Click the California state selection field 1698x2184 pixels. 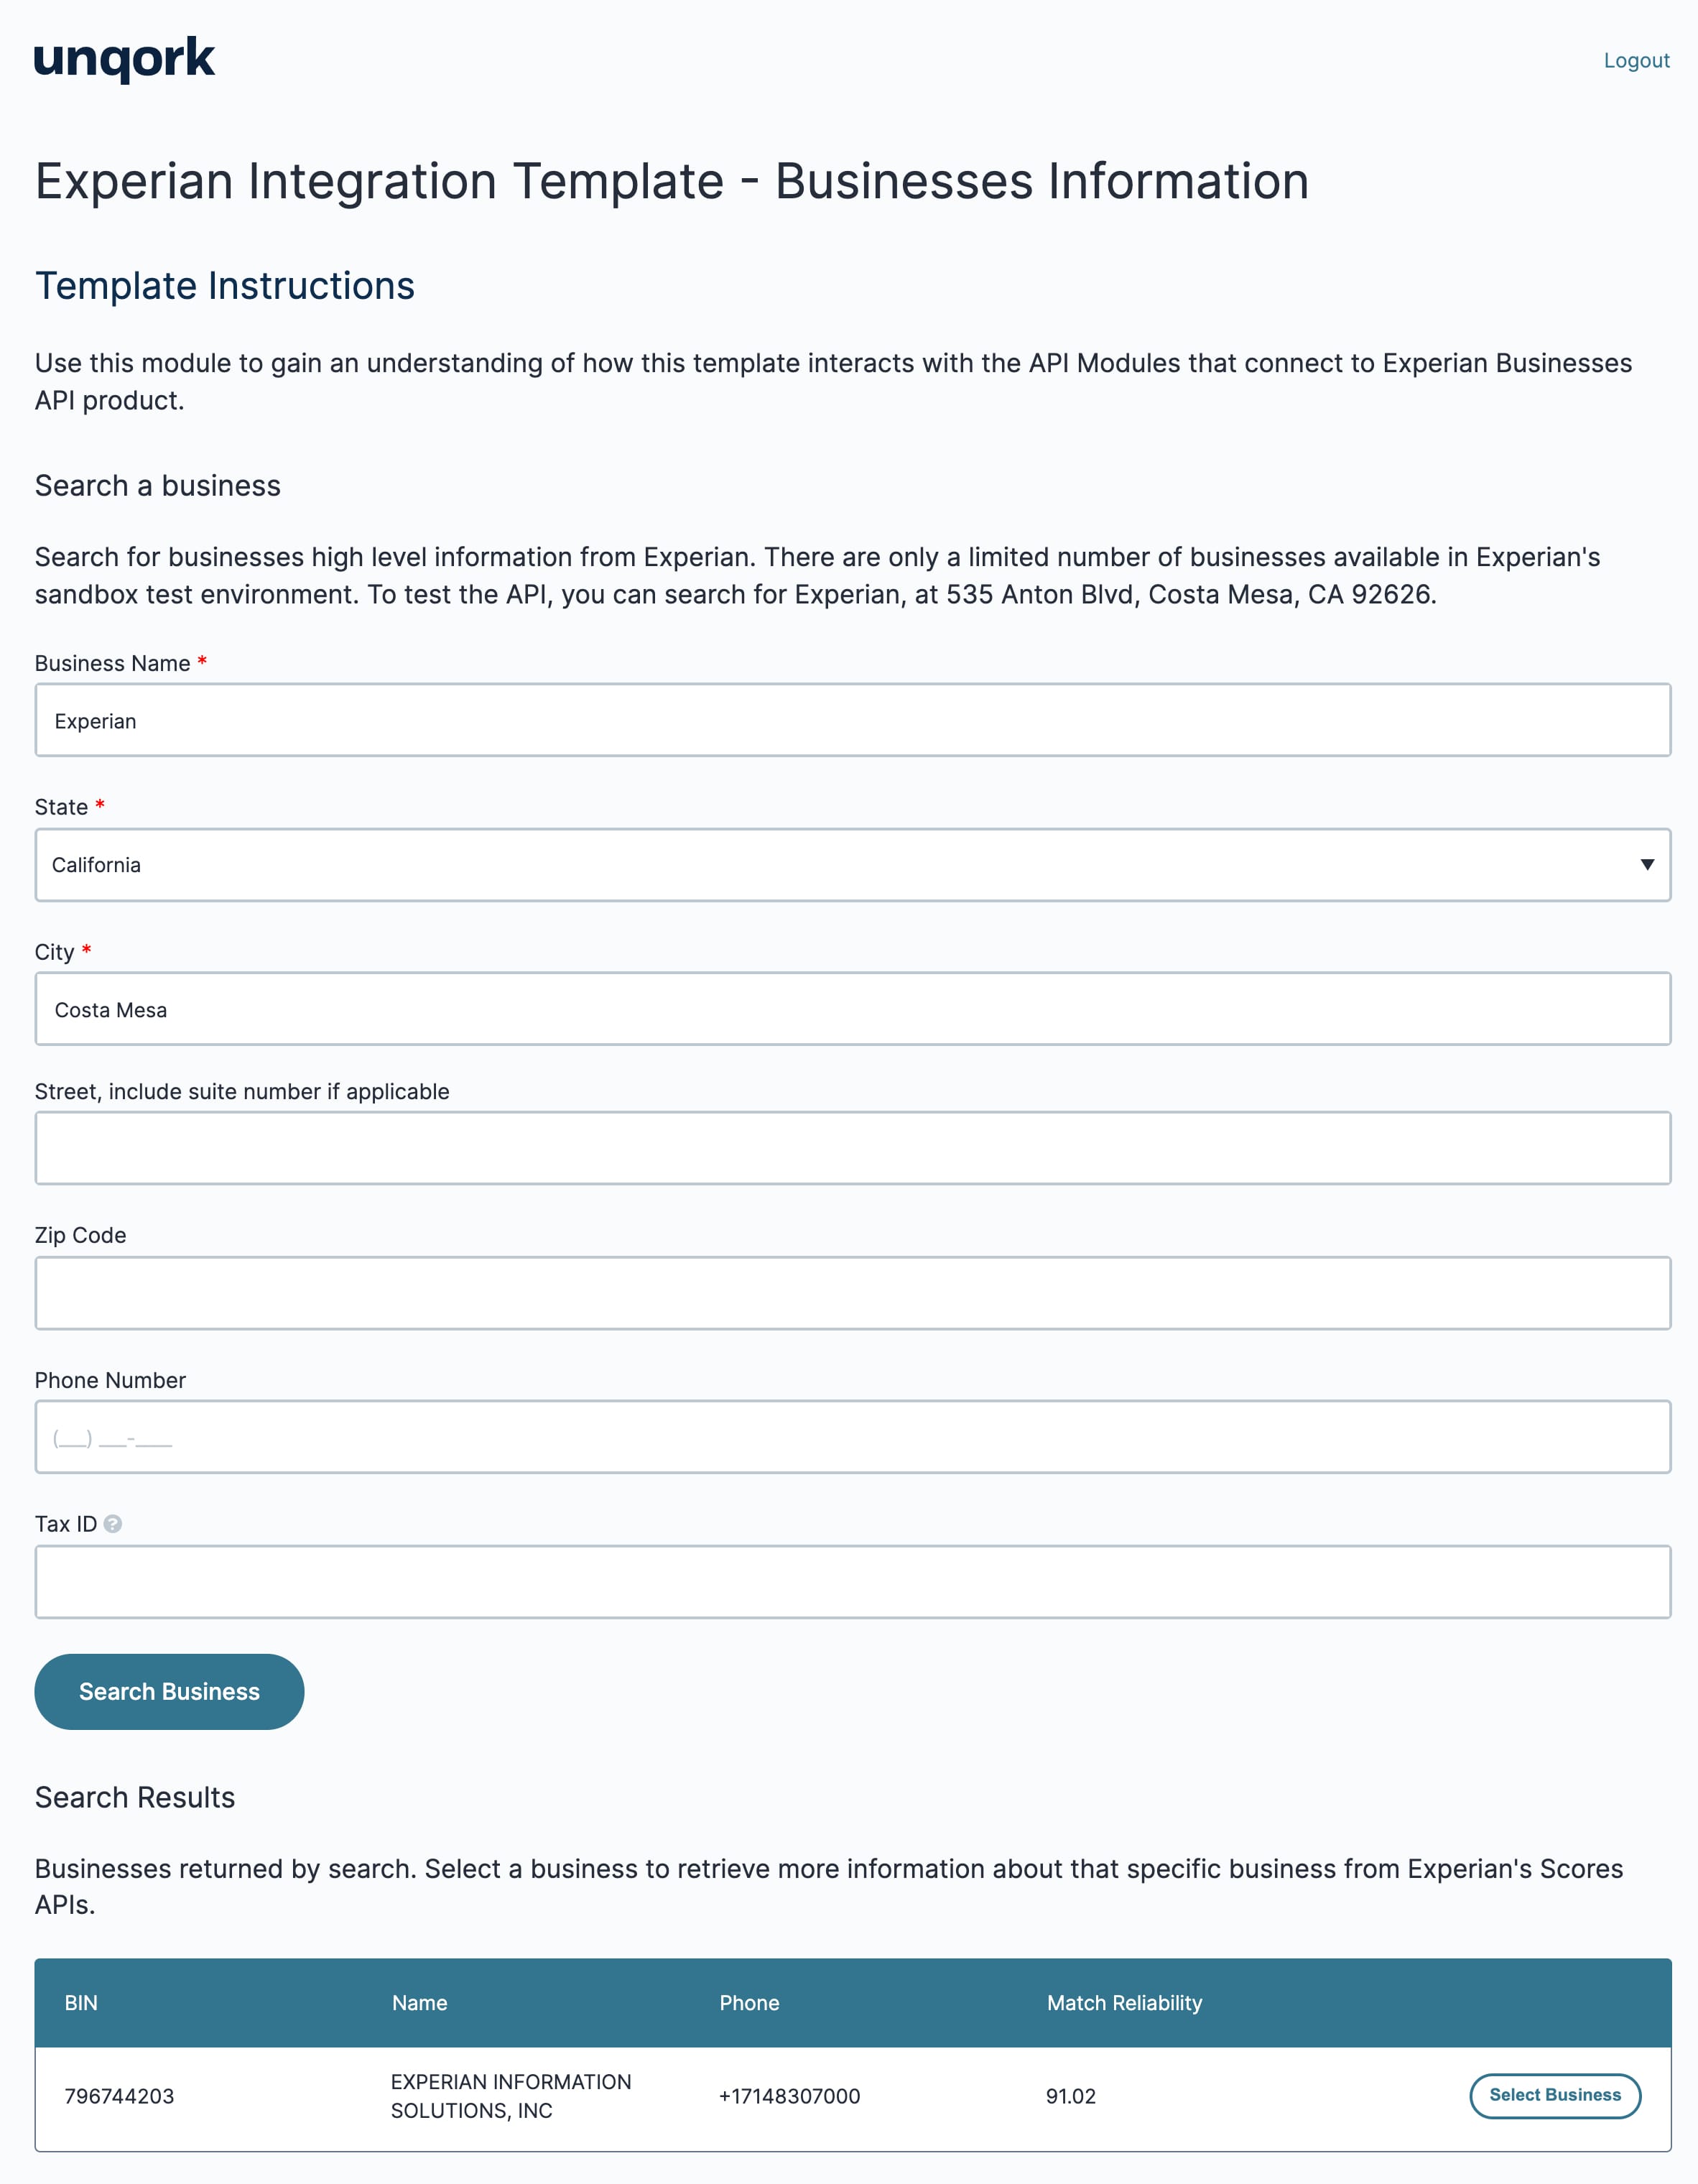click(852, 865)
